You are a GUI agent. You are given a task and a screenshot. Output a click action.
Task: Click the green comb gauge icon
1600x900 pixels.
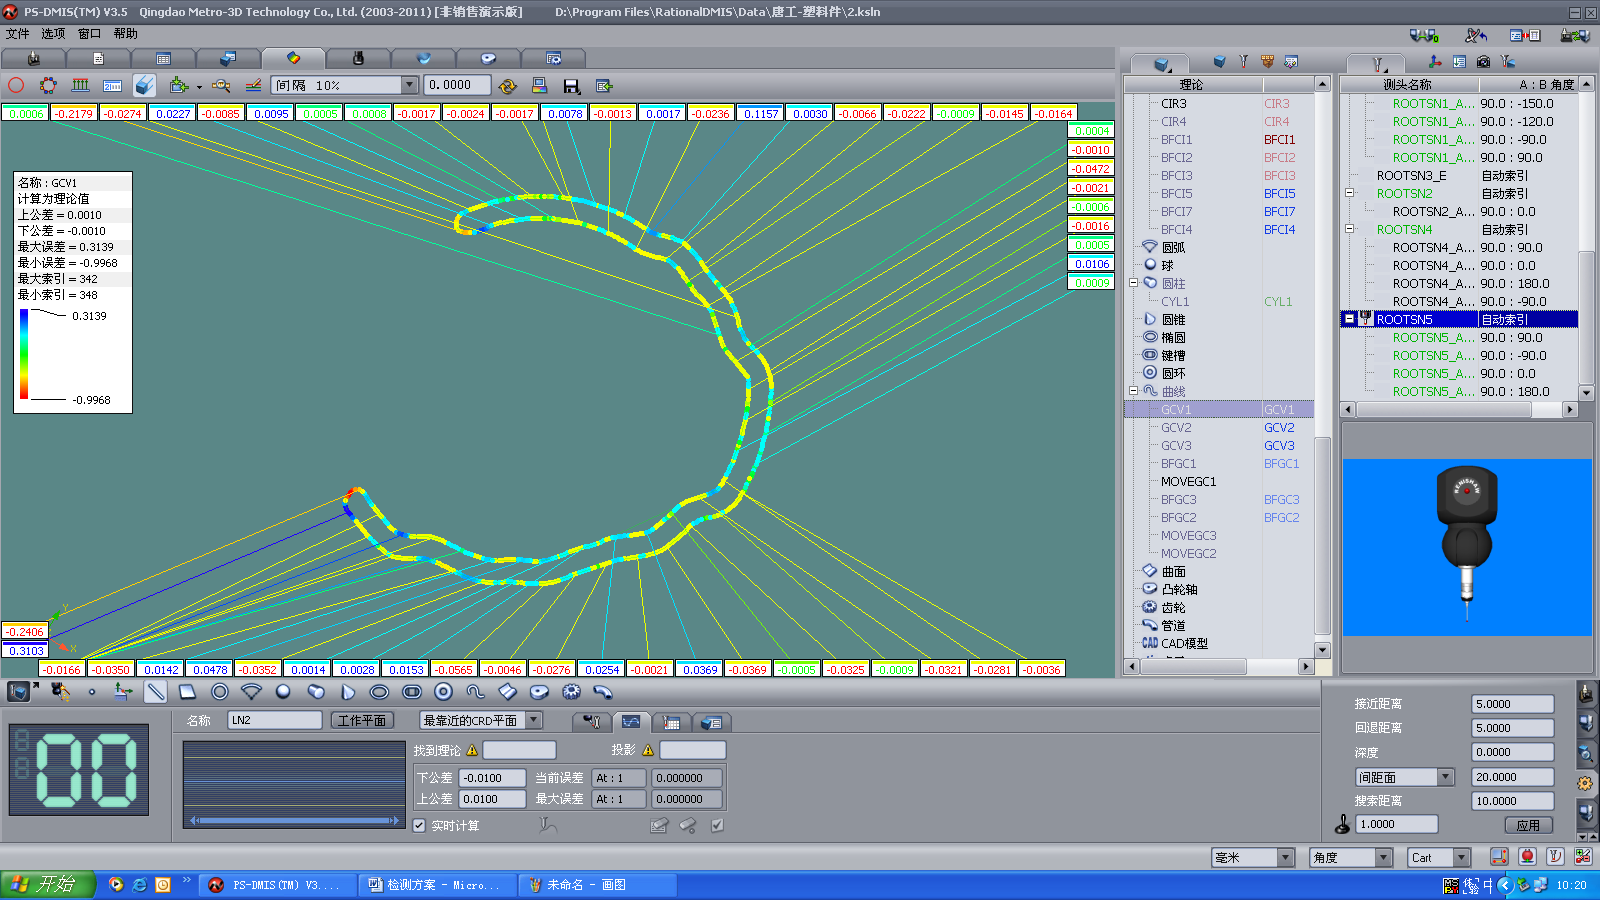80,85
